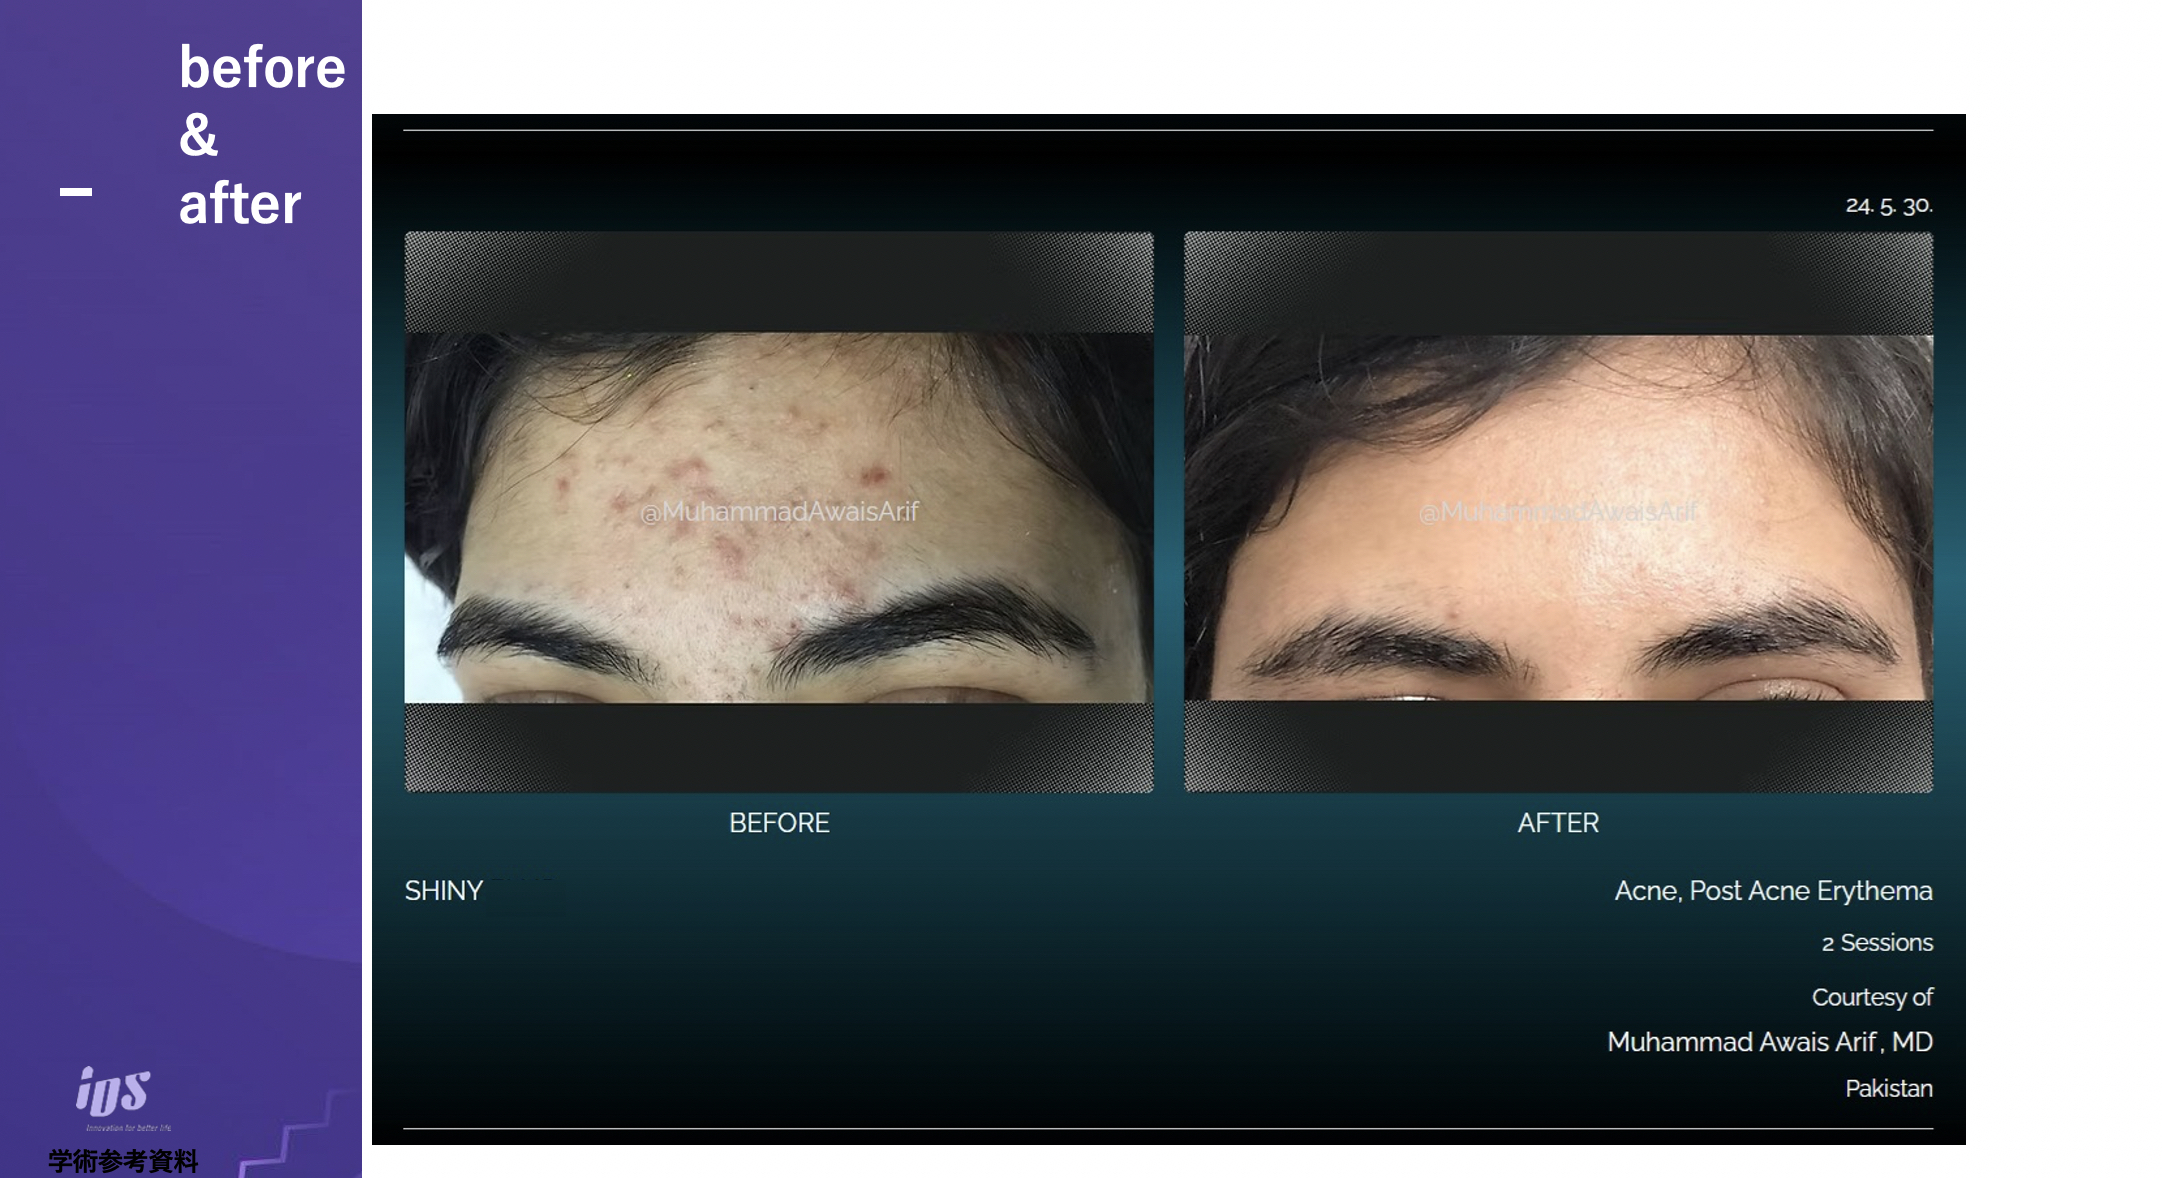Click the 2 Sessions text
Image resolution: width=2162 pixels, height=1178 pixels.
[1876, 943]
